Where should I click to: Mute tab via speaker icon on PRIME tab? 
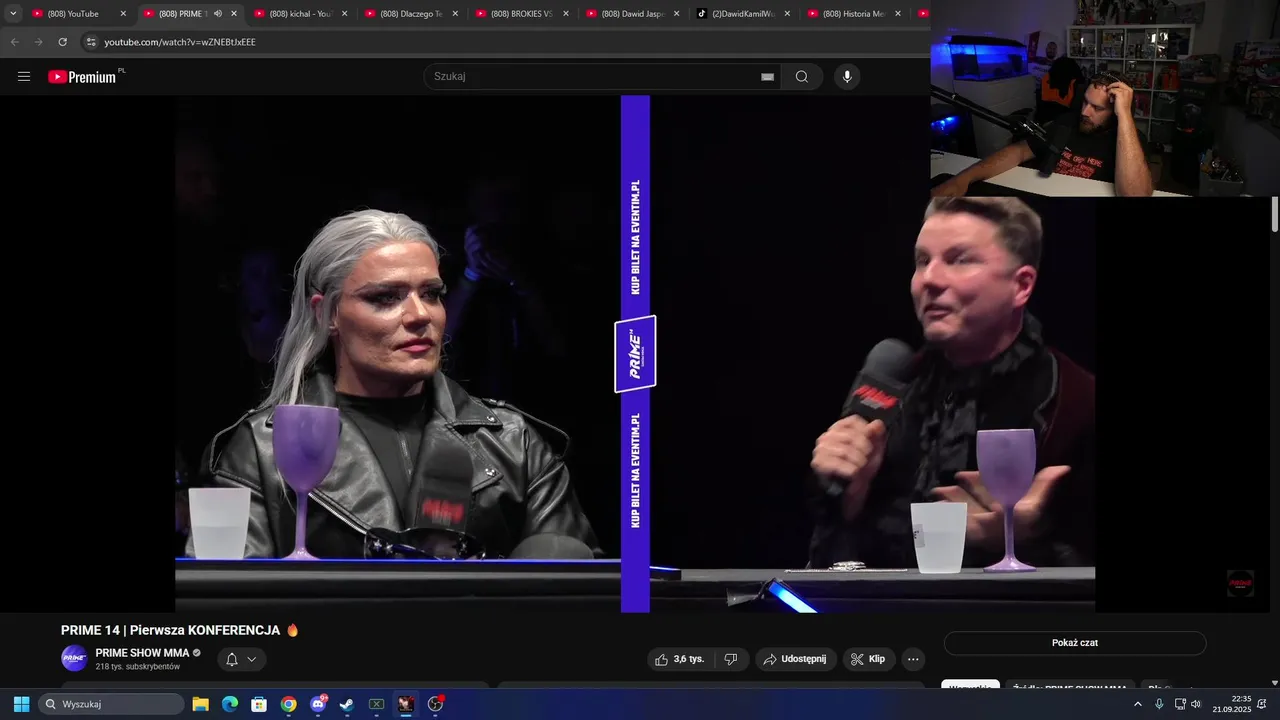pyautogui.click(x=218, y=14)
